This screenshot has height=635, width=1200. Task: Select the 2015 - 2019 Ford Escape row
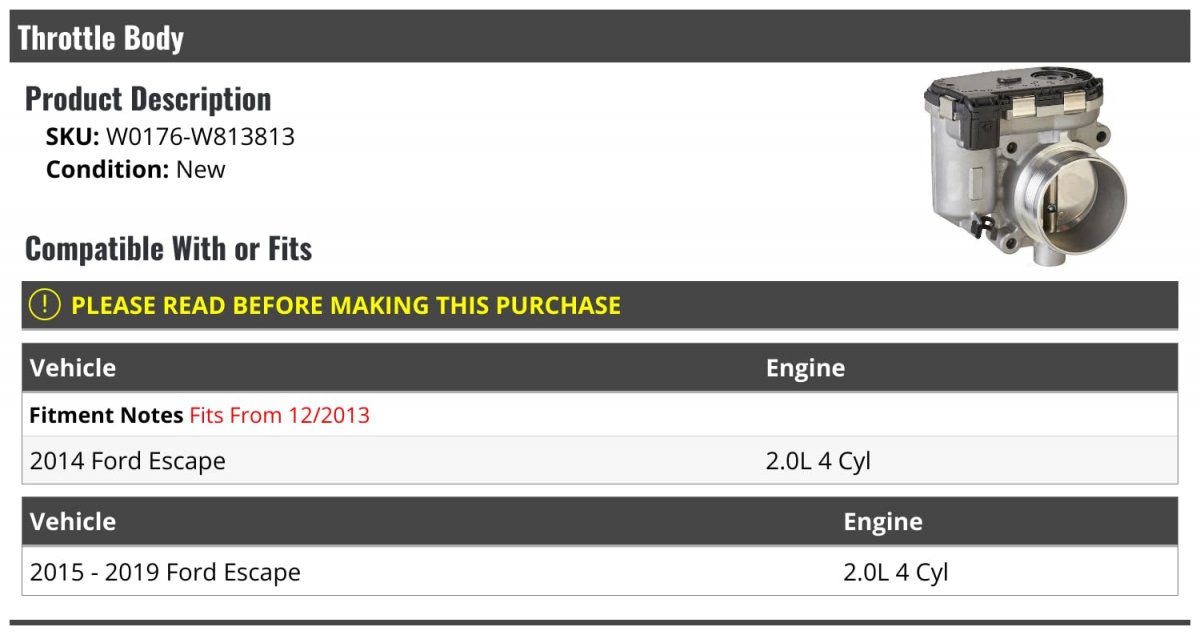[x=165, y=573]
